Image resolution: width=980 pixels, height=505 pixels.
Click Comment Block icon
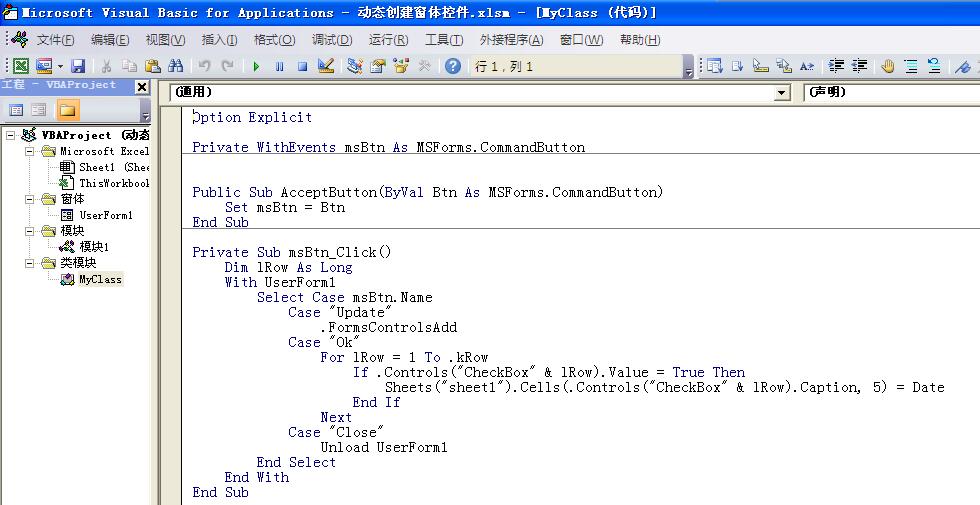(911, 66)
